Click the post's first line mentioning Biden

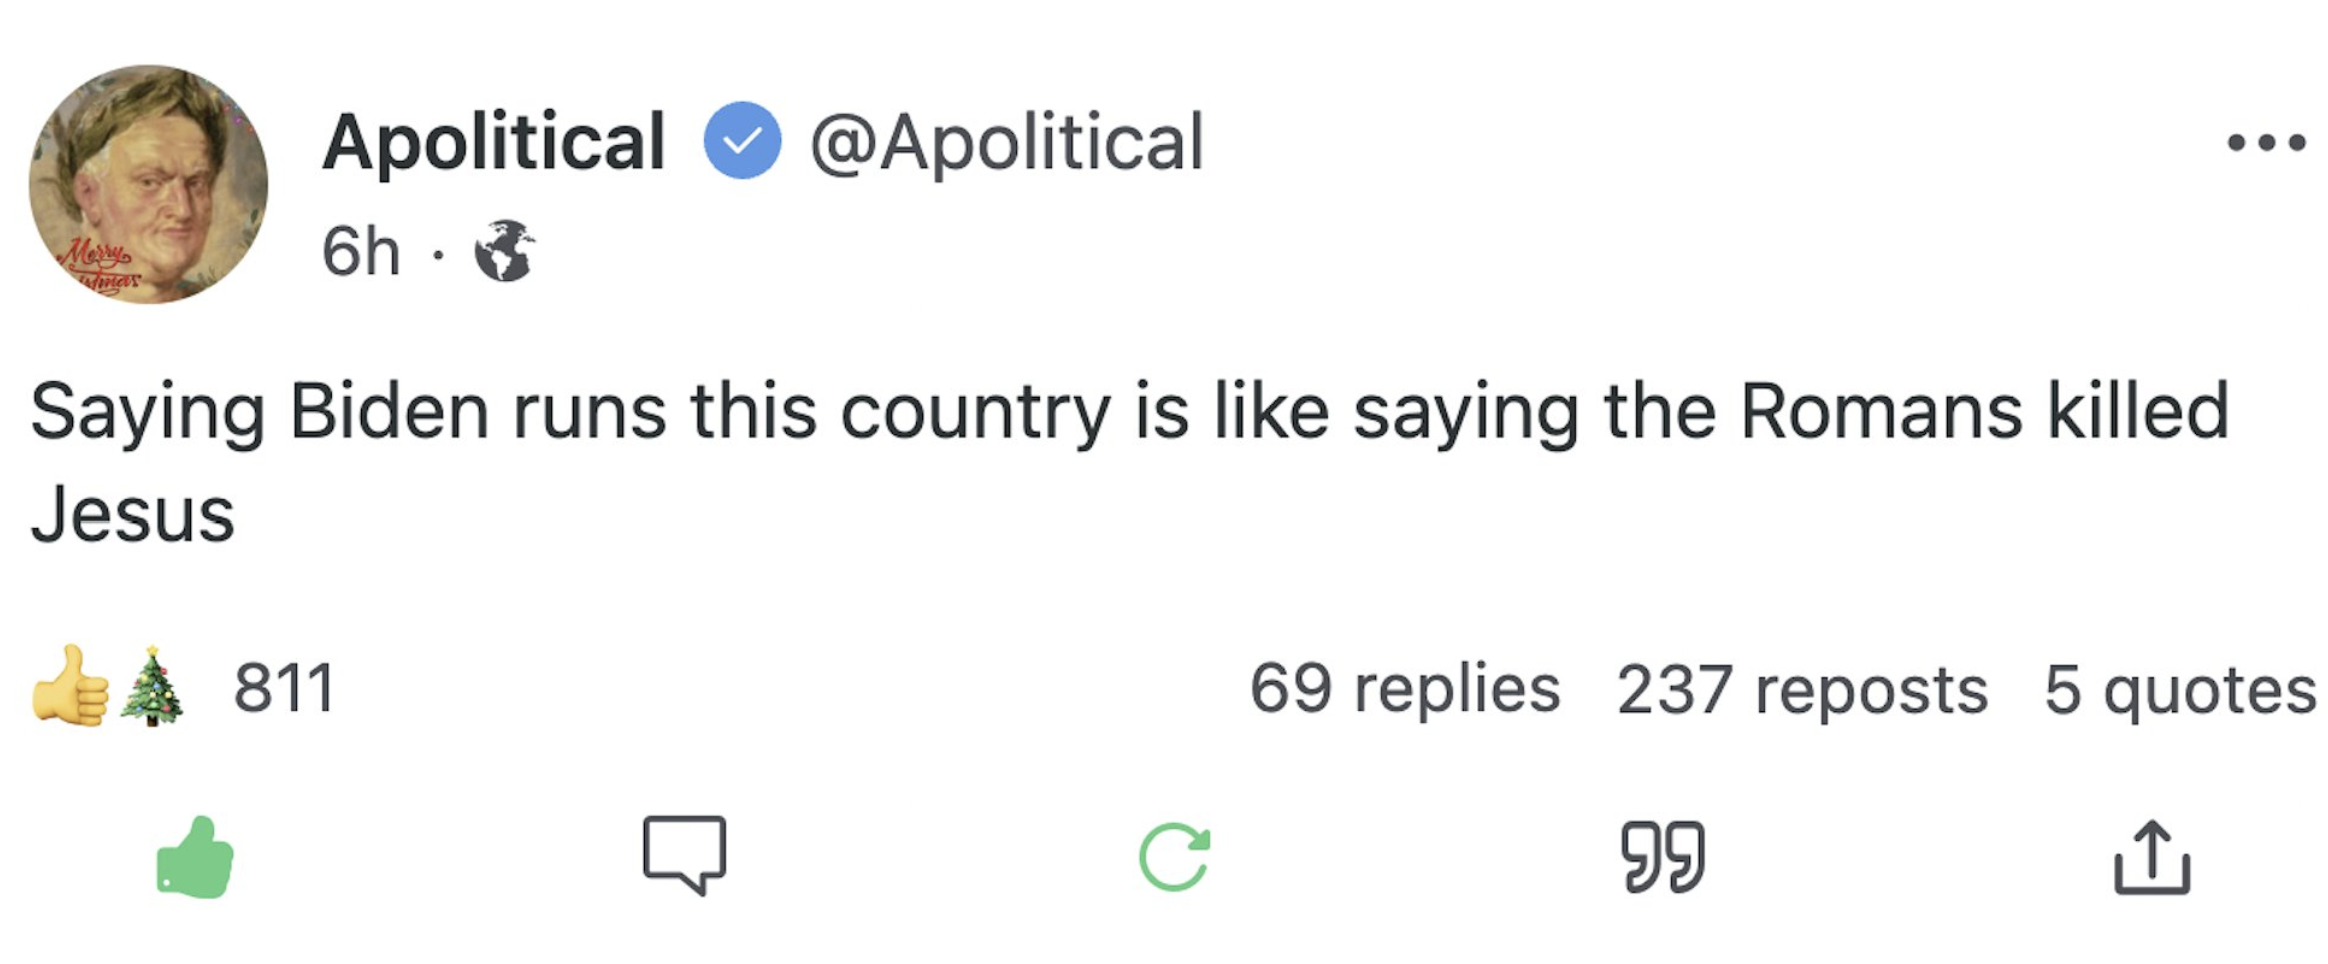click(1130, 411)
